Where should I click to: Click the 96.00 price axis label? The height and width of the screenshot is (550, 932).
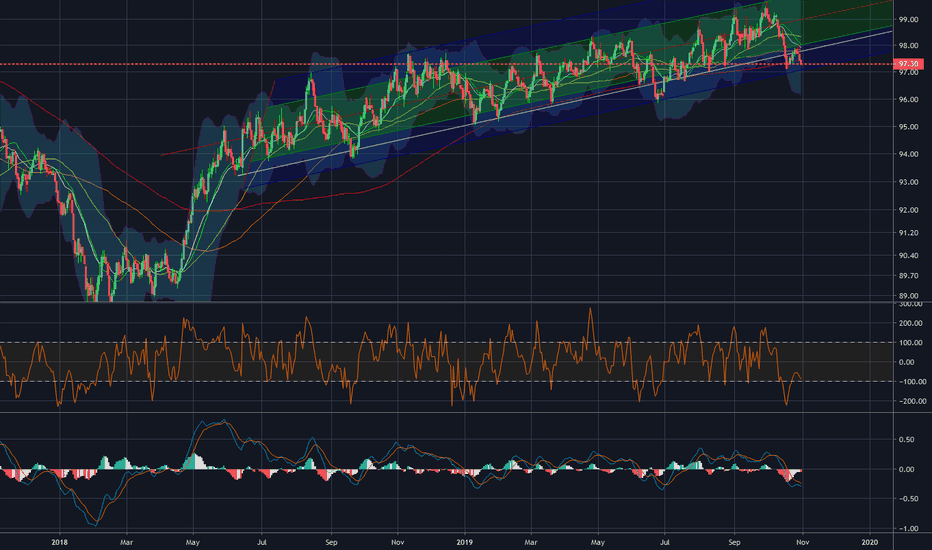[908, 100]
